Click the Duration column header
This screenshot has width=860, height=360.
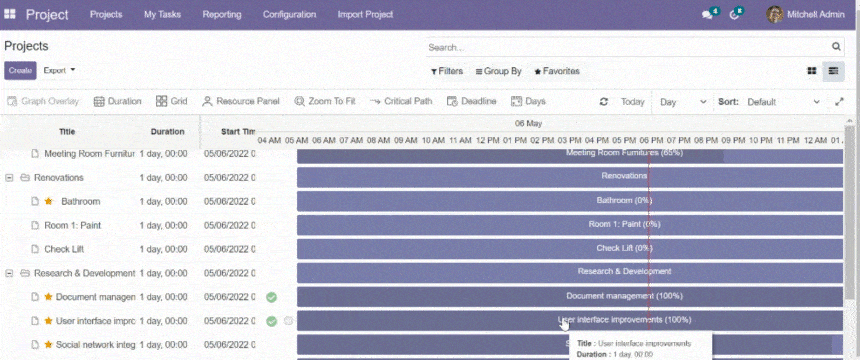pos(167,132)
